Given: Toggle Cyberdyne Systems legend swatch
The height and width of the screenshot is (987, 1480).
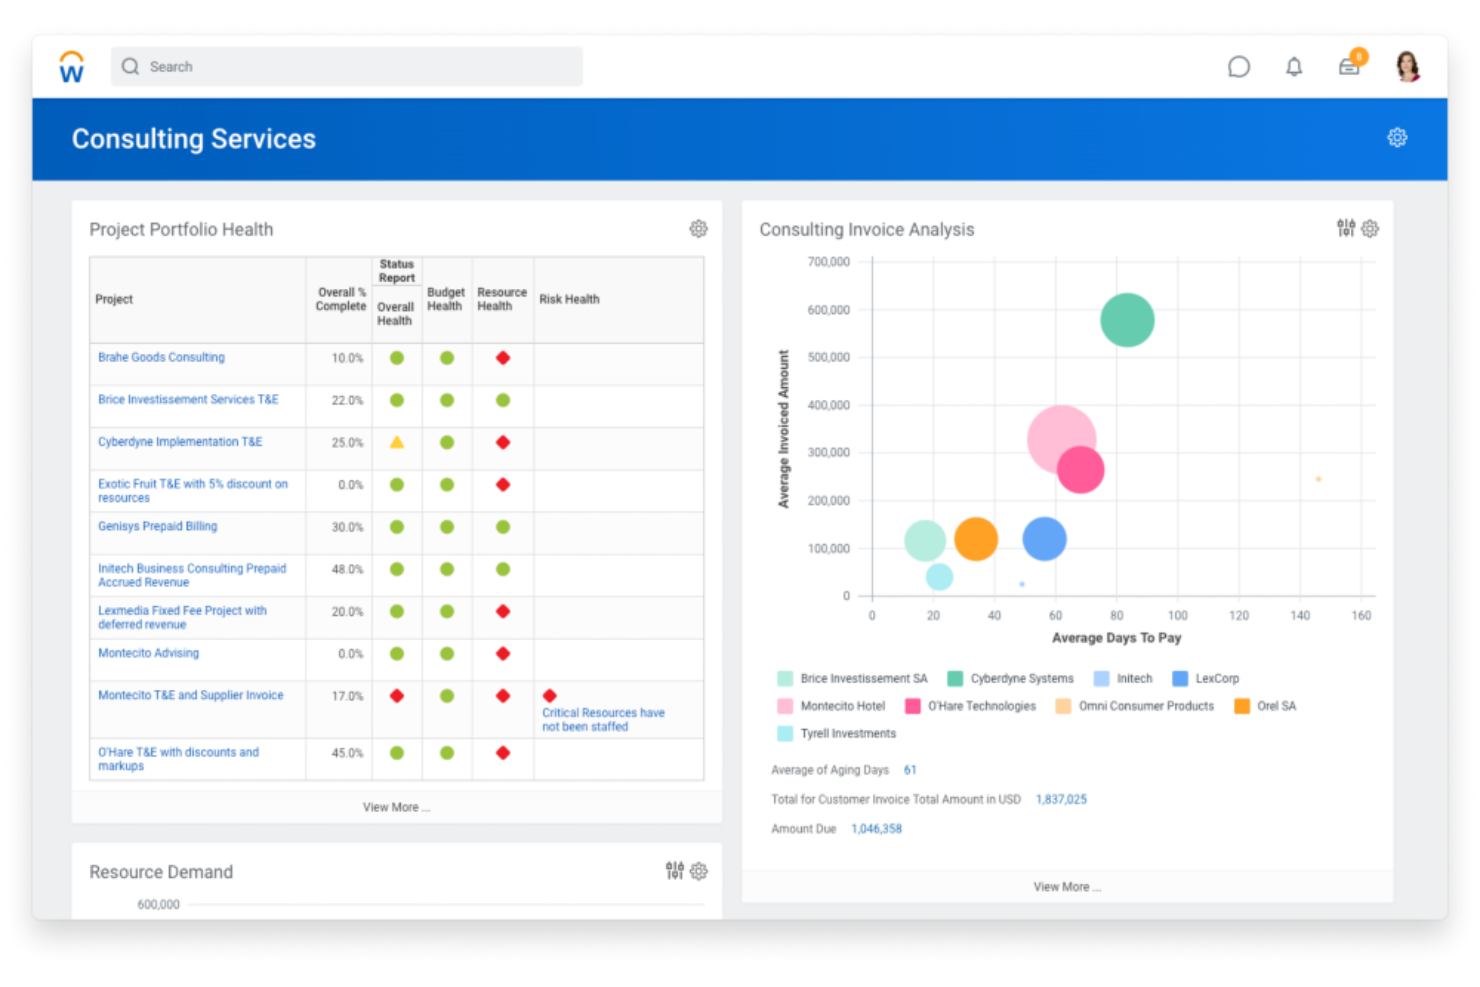Looking at the screenshot, I should click(955, 678).
